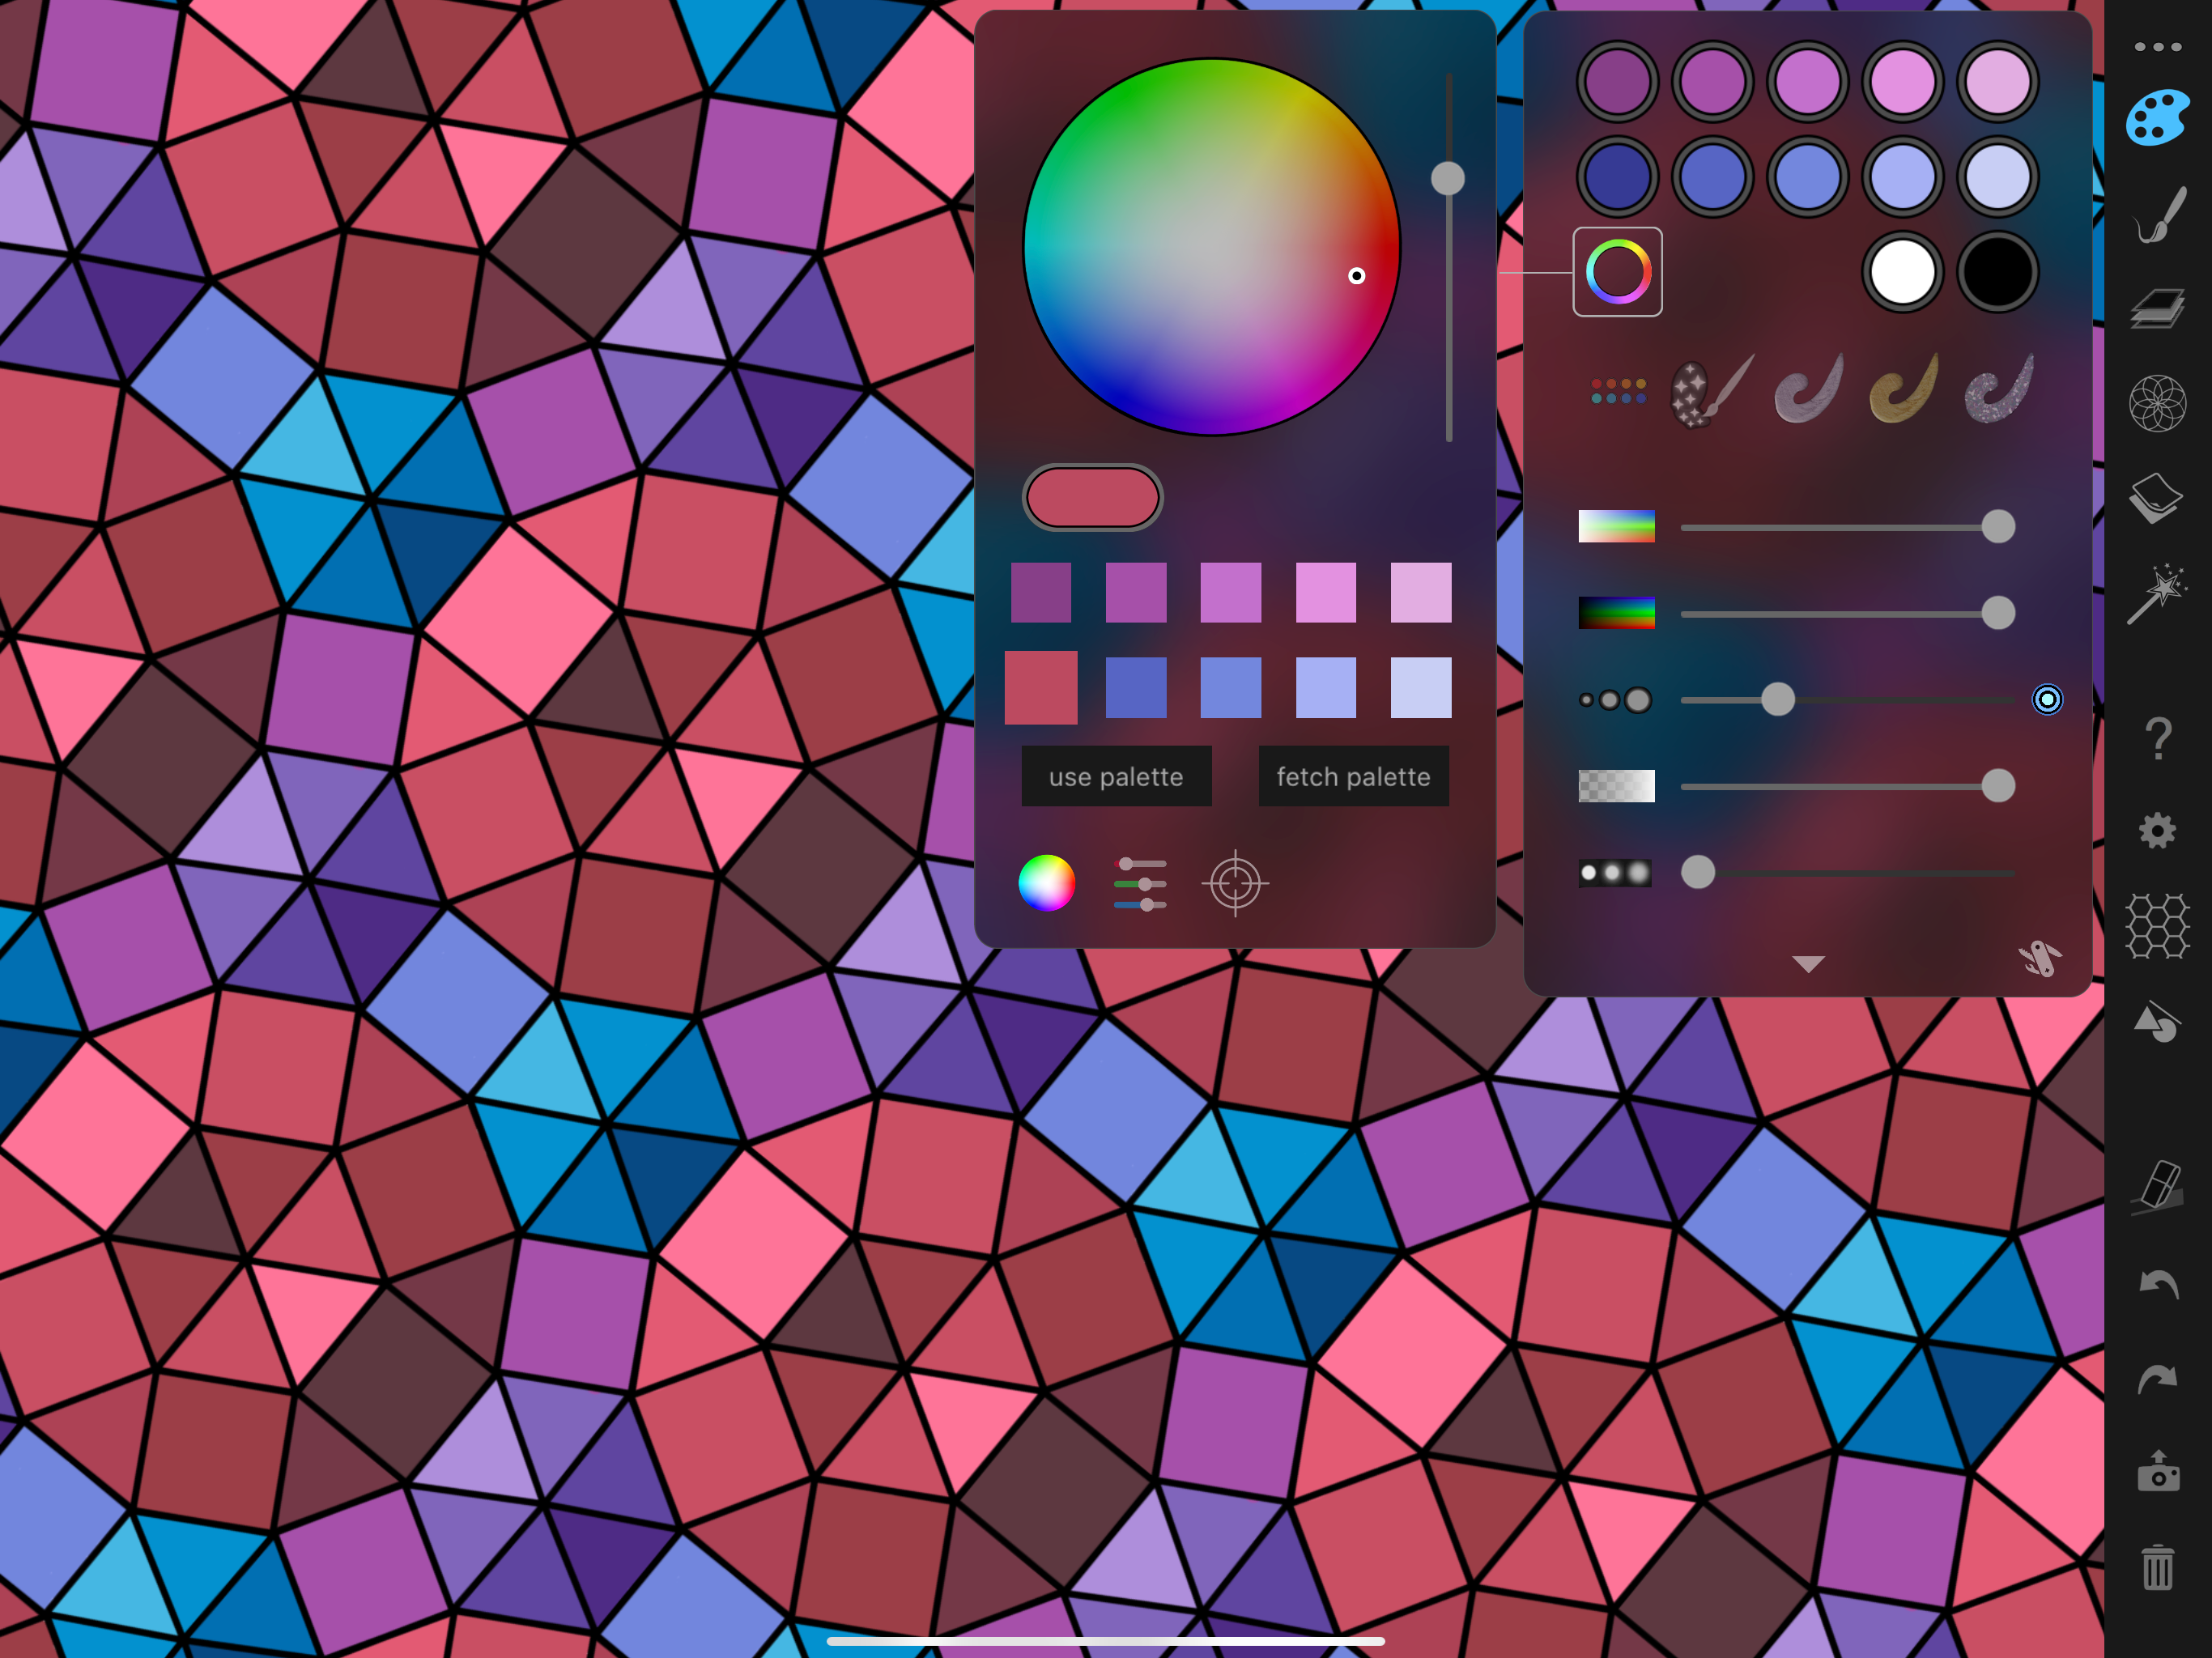Image resolution: width=2212 pixels, height=1658 pixels.
Task: Switch to eyedropper crosshair mode
Action: coord(1235,884)
